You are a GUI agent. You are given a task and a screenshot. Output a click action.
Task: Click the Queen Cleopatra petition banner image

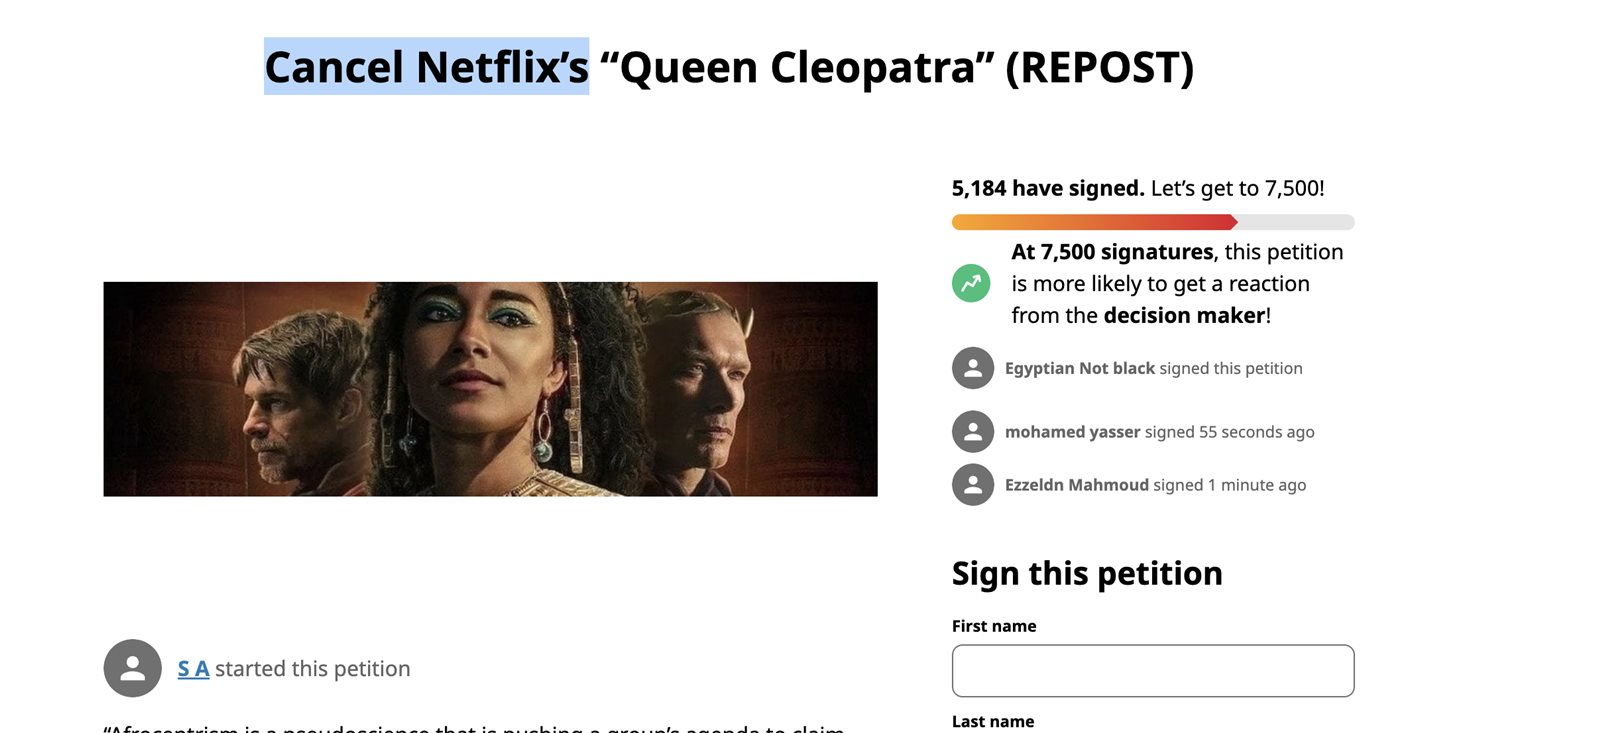tap(490, 389)
